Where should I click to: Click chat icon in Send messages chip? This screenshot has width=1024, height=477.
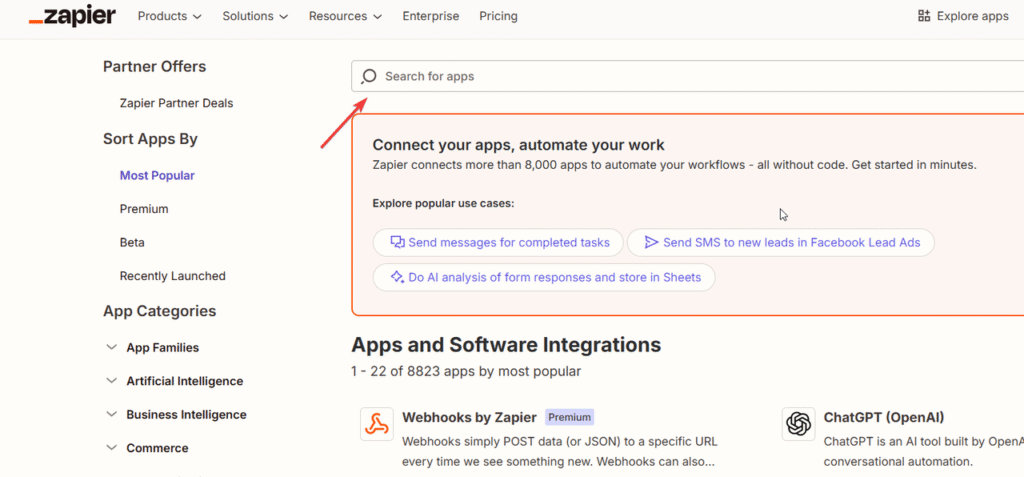[396, 242]
